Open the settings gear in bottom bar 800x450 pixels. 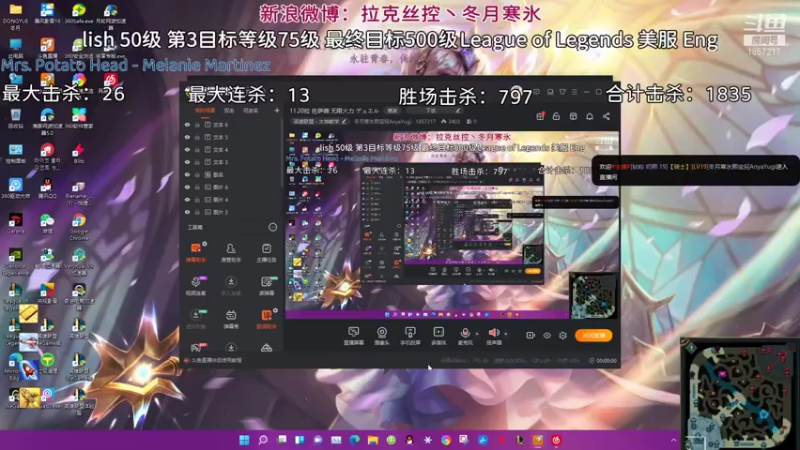click(x=563, y=335)
